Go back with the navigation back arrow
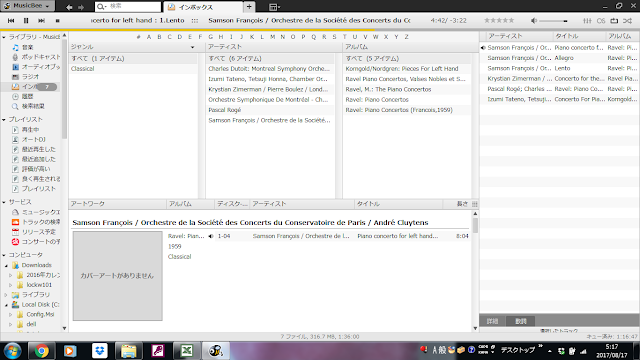Image resolution: width=640 pixels, height=360 pixels. pyautogui.click(x=69, y=7)
